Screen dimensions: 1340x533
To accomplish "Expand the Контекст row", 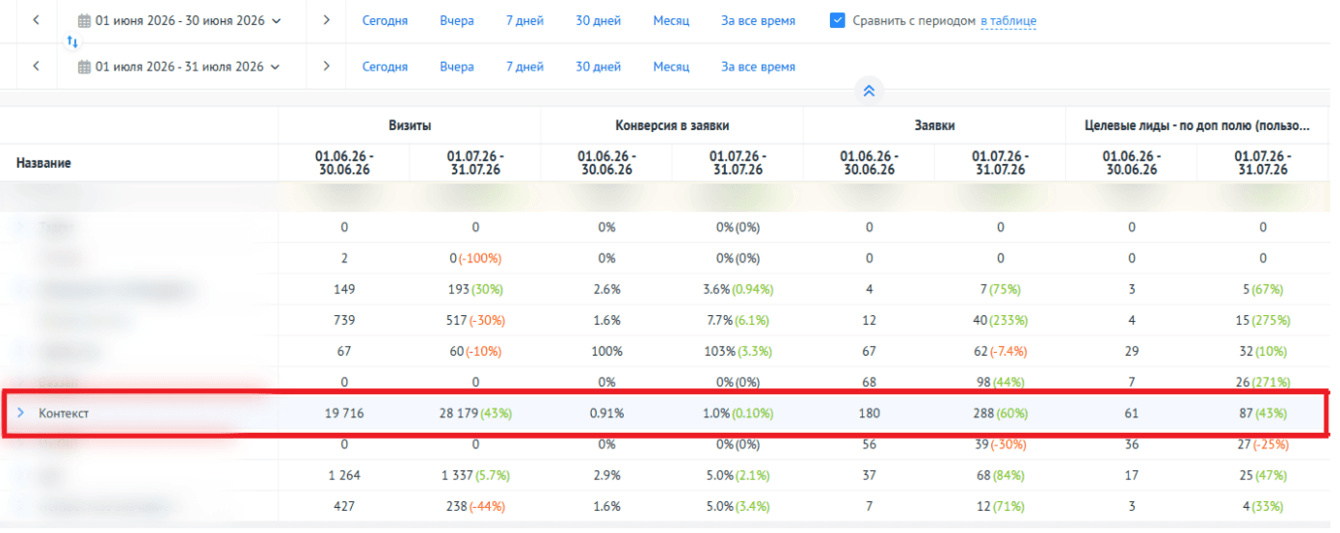I will pos(21,413).
